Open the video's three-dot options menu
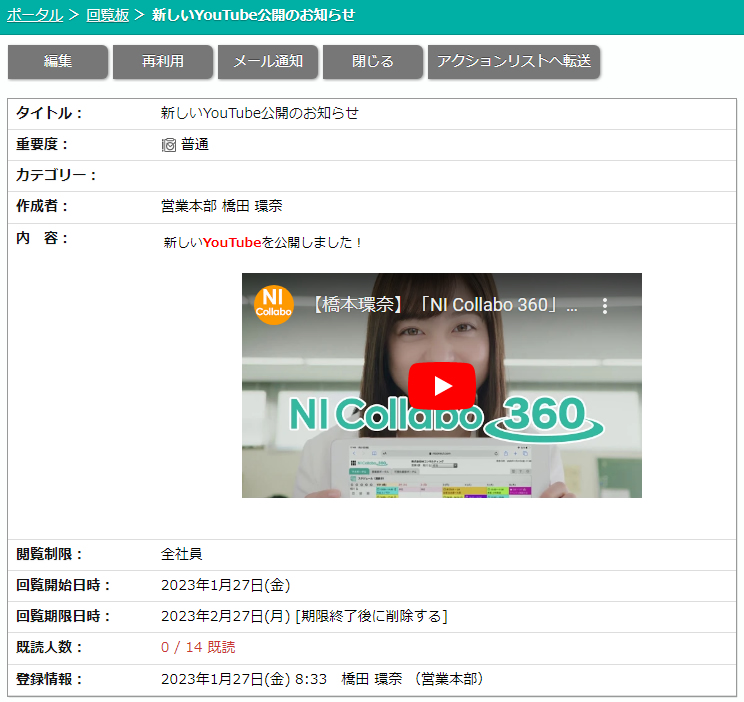The width and height of the screenshot is (744, 702). [604, 306]
